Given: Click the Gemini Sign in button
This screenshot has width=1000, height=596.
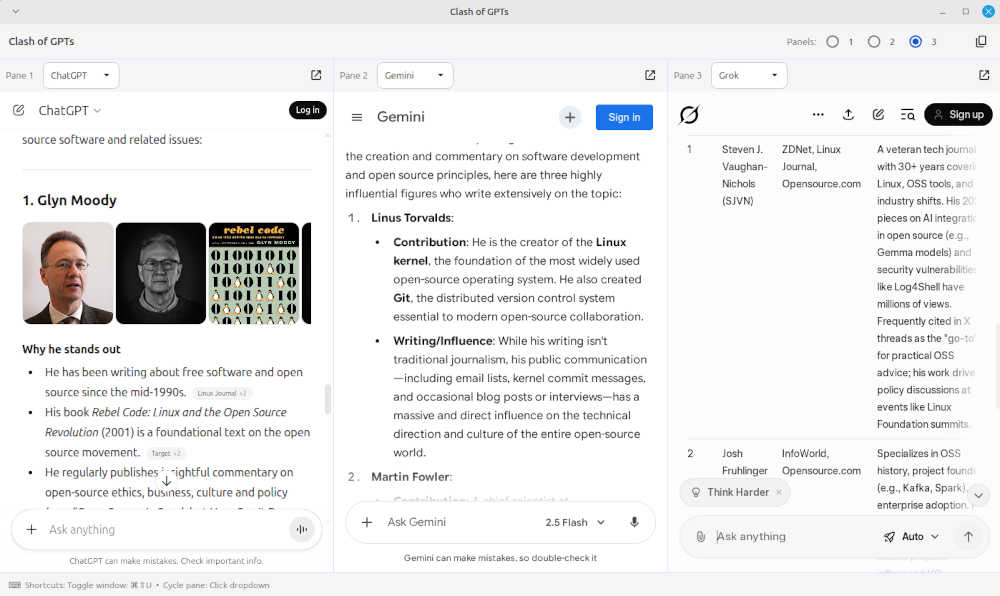Looking at the screenshot, I should coord(624,117).
